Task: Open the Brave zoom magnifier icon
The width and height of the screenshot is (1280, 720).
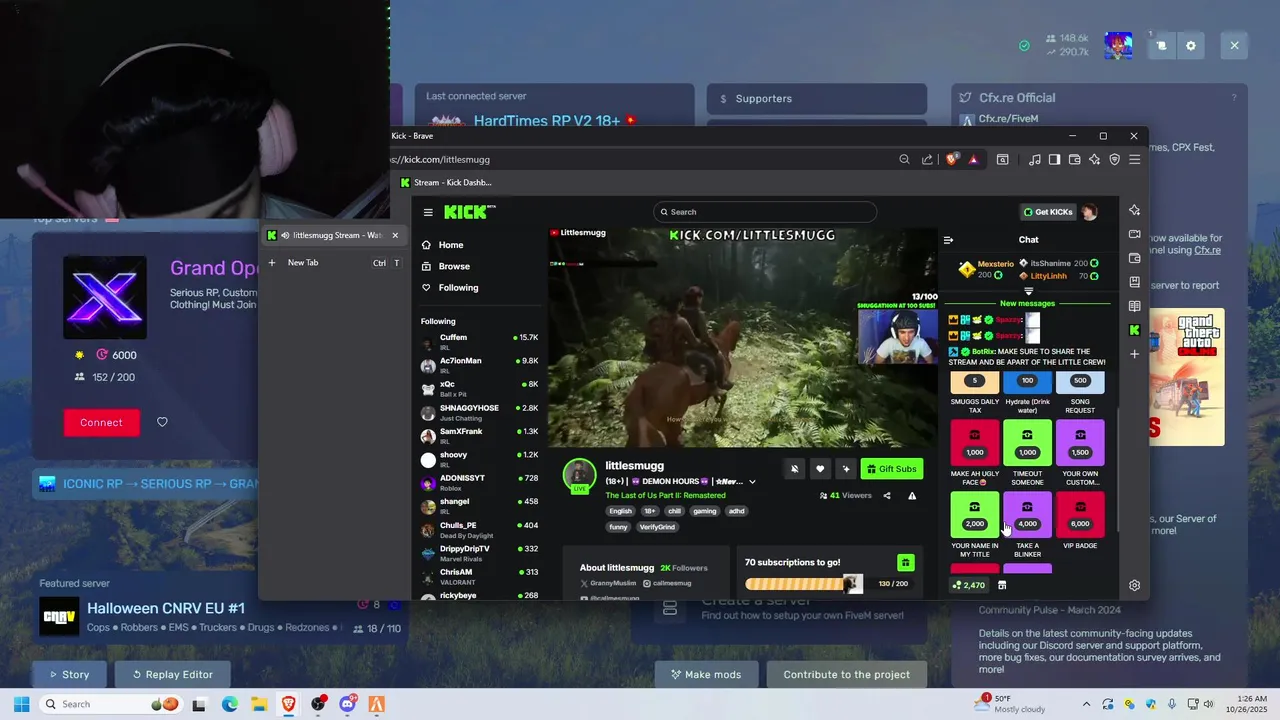Action: click(x=905, y=159)
